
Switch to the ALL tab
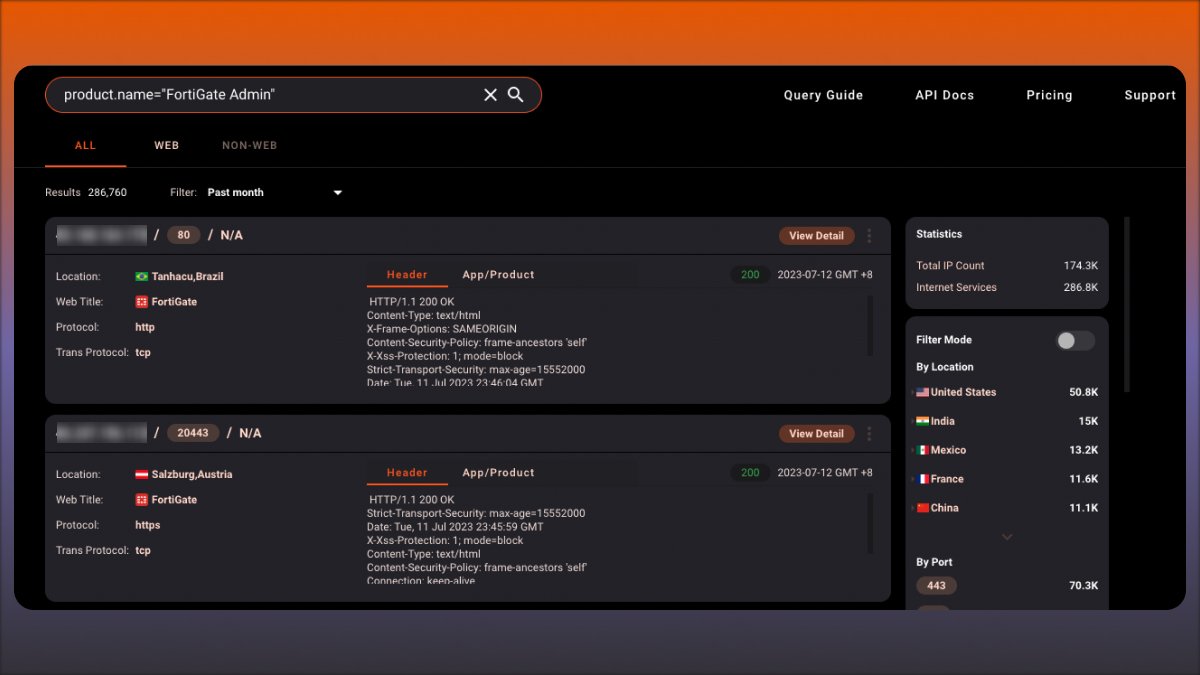tap(86, 146)
